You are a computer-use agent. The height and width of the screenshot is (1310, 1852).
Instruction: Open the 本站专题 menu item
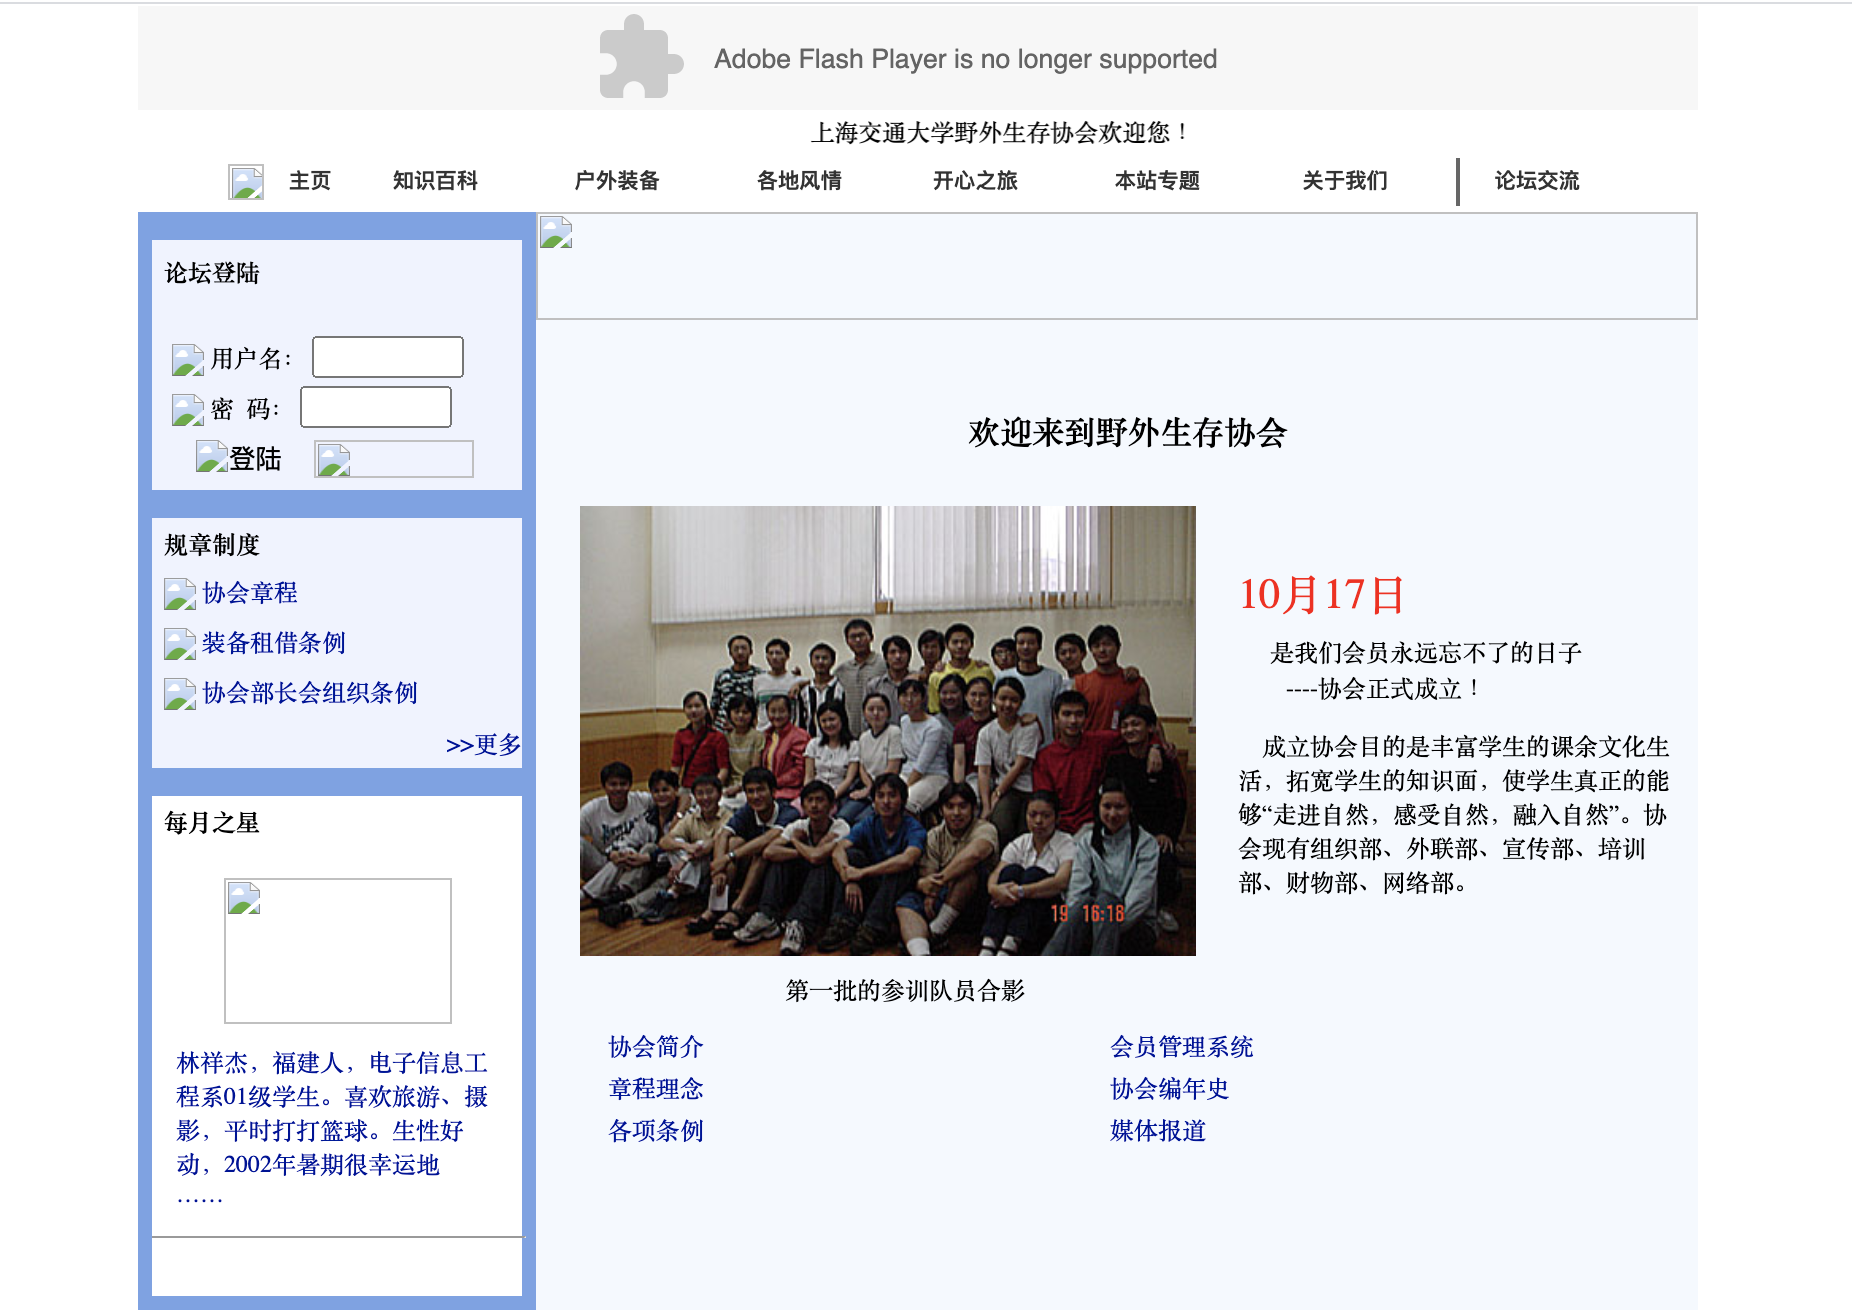(x=1157, y=181)
